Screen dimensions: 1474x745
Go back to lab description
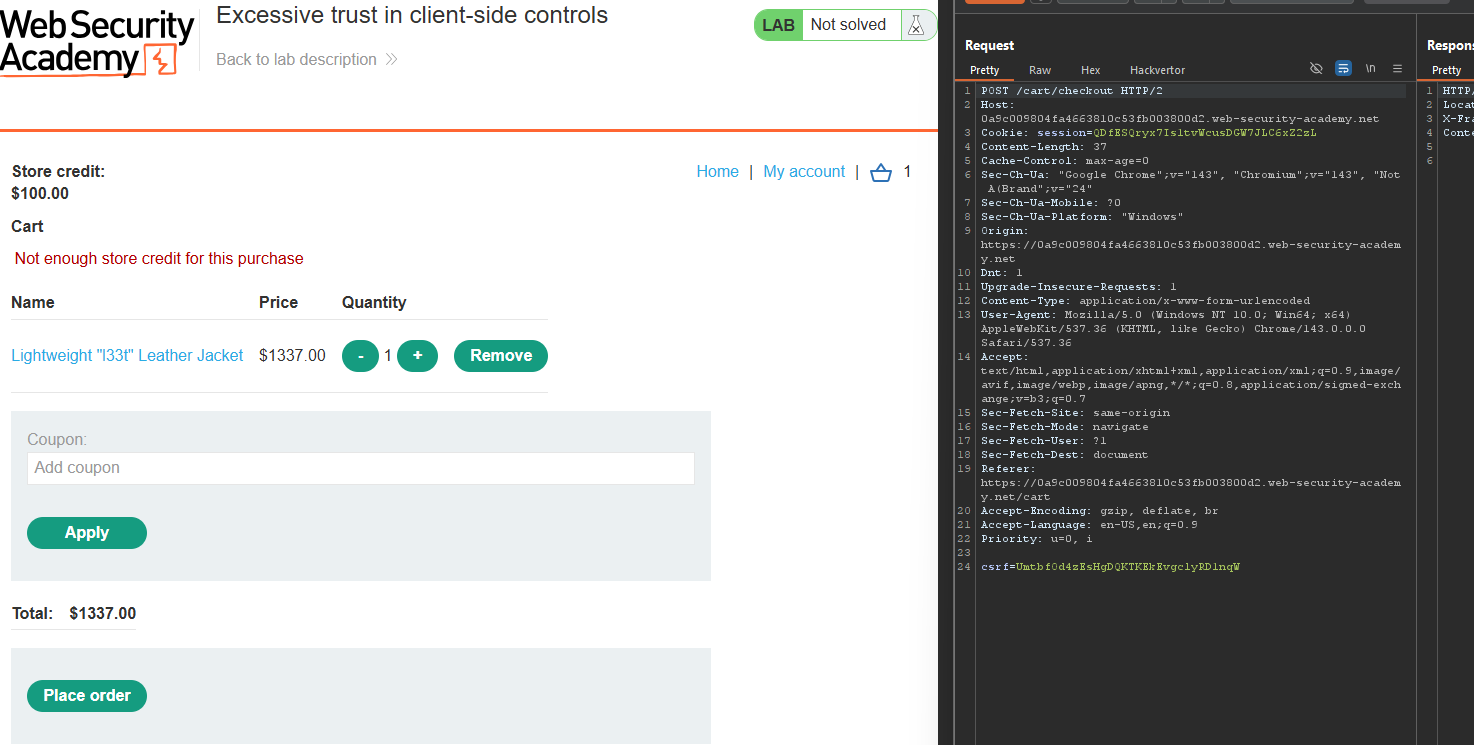tap(296, 60)
